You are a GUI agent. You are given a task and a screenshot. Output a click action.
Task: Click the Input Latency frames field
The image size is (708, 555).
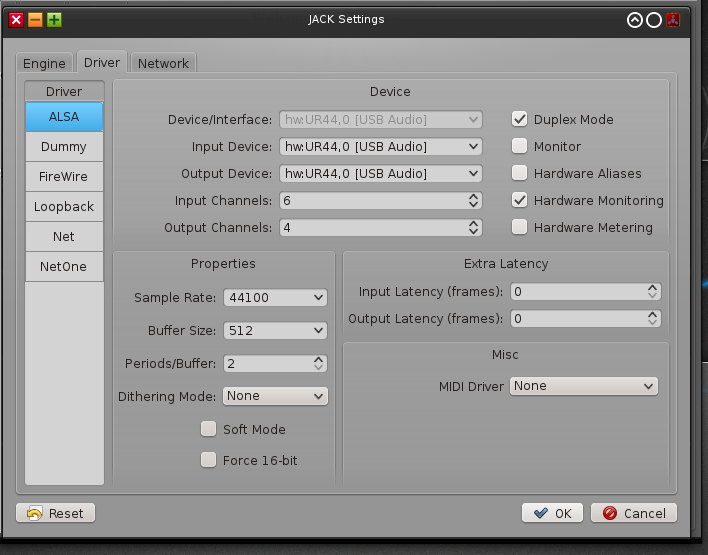point(578,292)
